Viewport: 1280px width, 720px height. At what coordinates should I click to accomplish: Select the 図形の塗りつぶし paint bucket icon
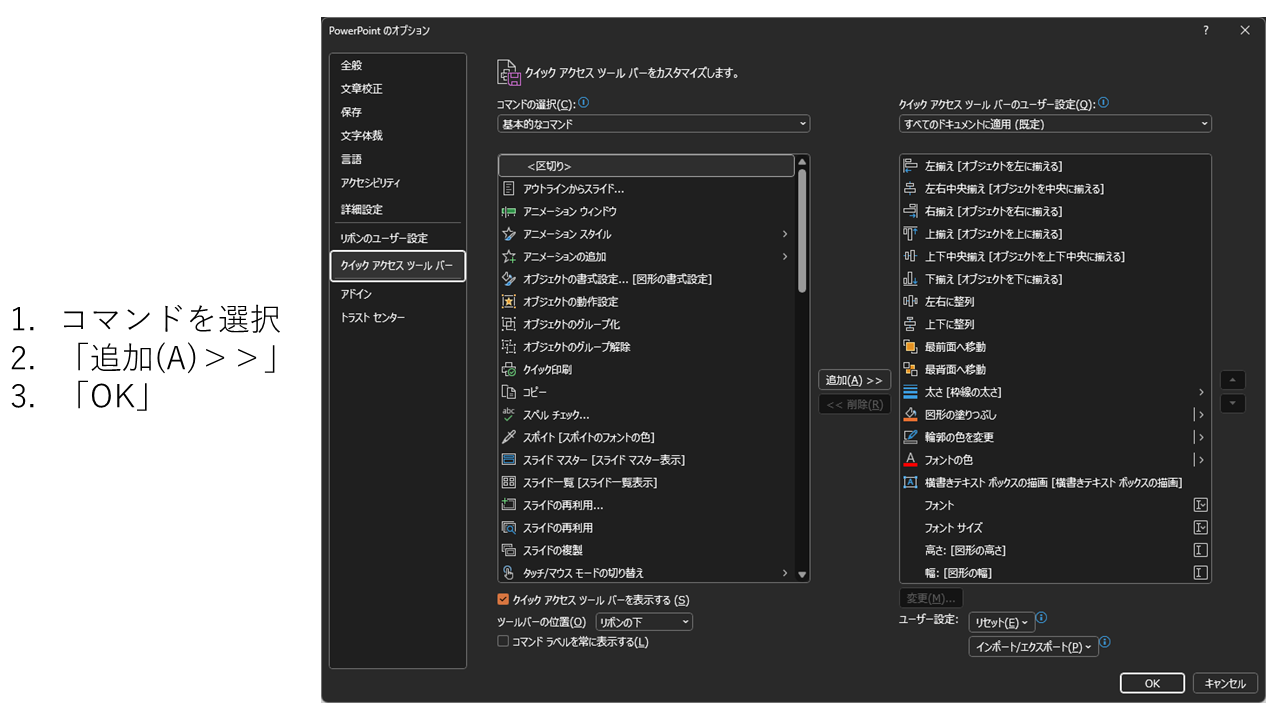point(910,414)
